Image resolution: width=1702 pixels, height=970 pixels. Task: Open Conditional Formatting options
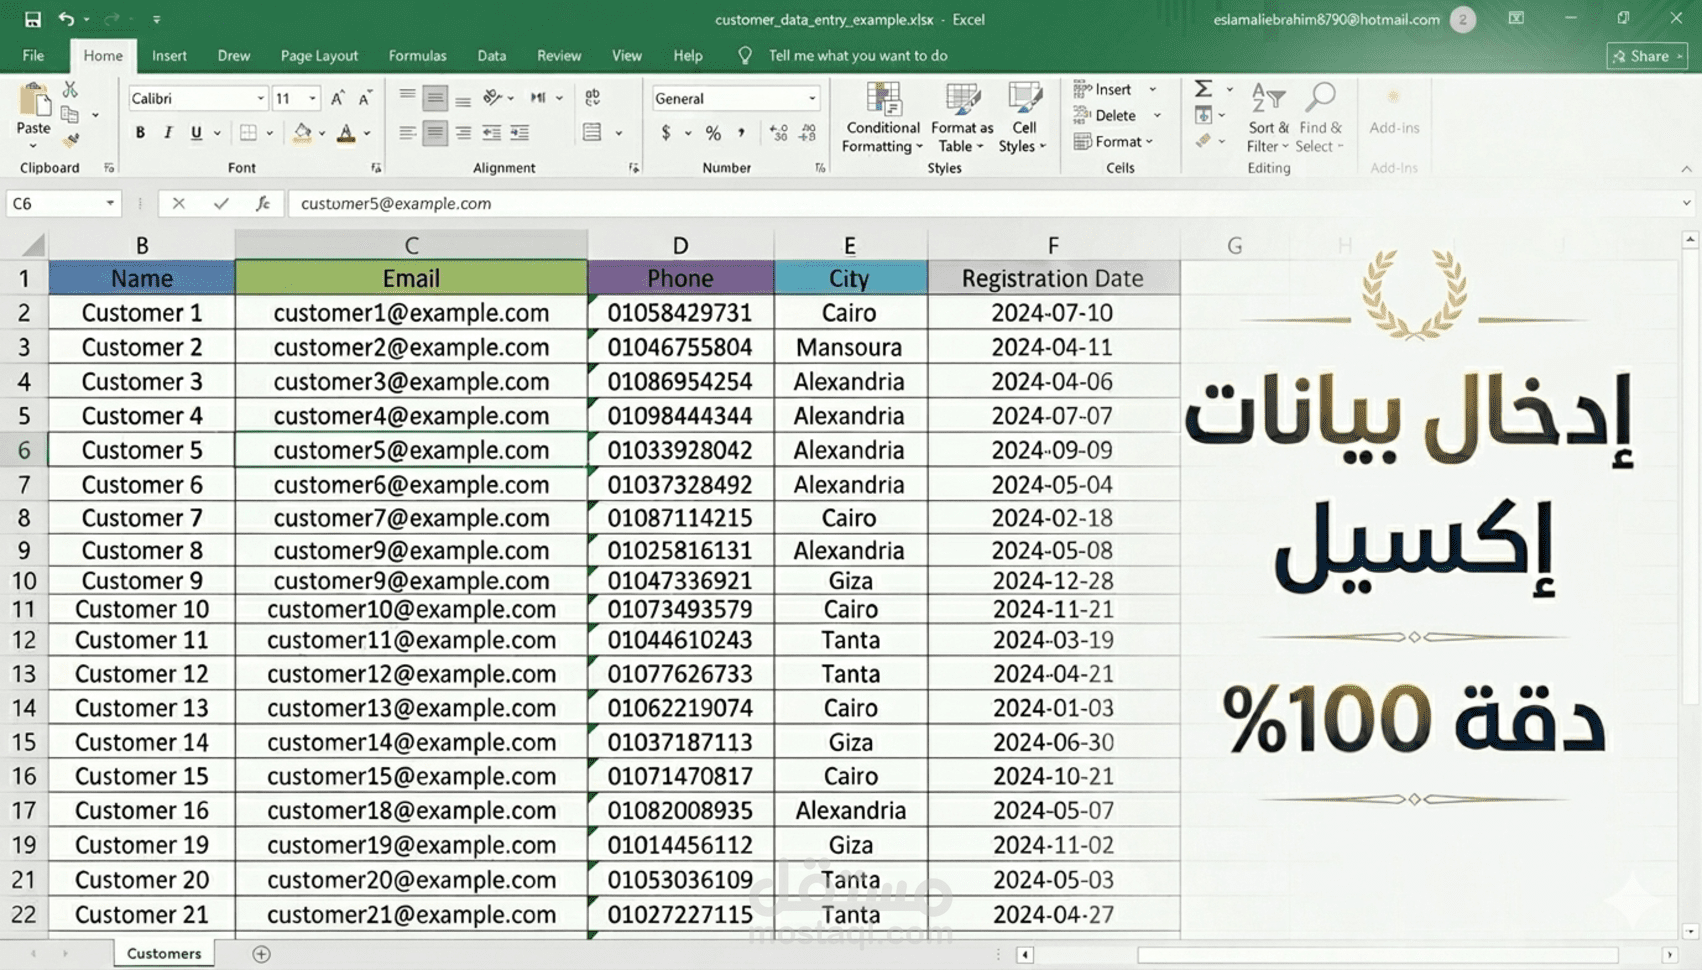pyautogui.click(x=881, y=118)
